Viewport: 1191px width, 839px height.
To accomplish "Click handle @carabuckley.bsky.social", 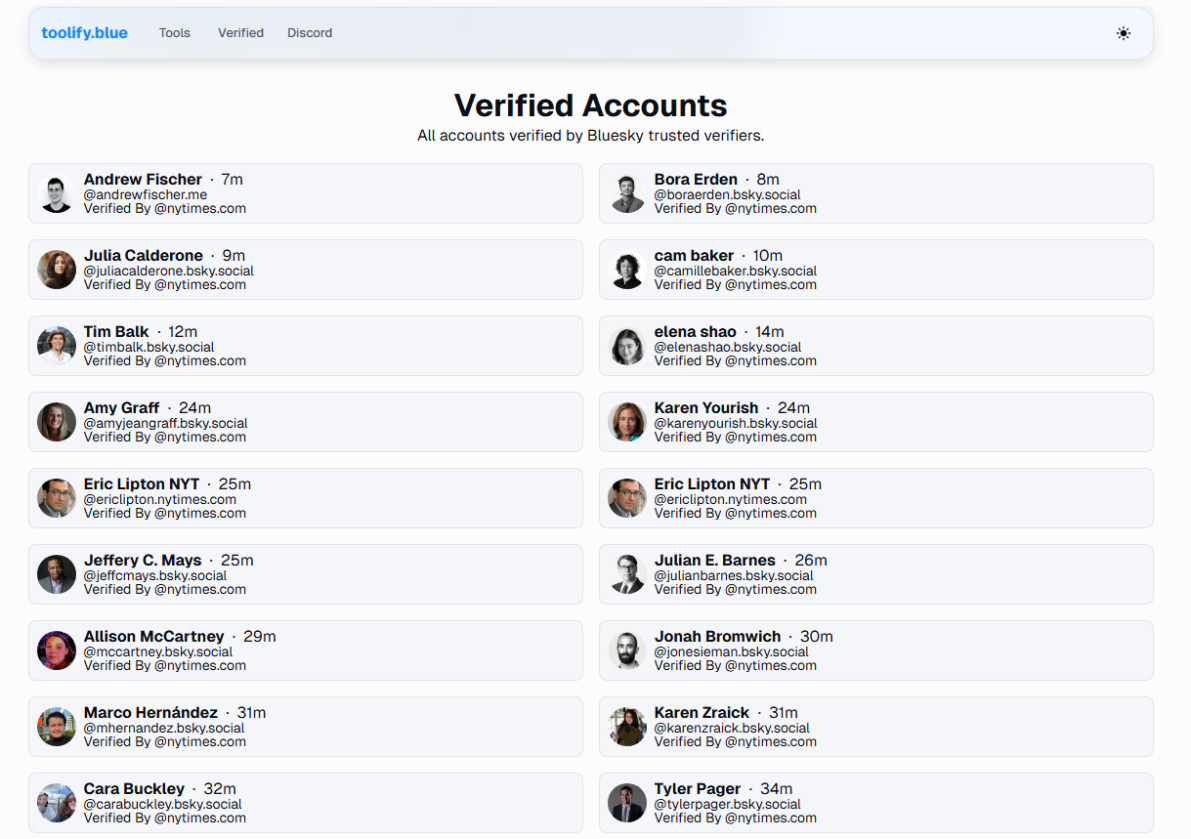I will click(163, 804).
